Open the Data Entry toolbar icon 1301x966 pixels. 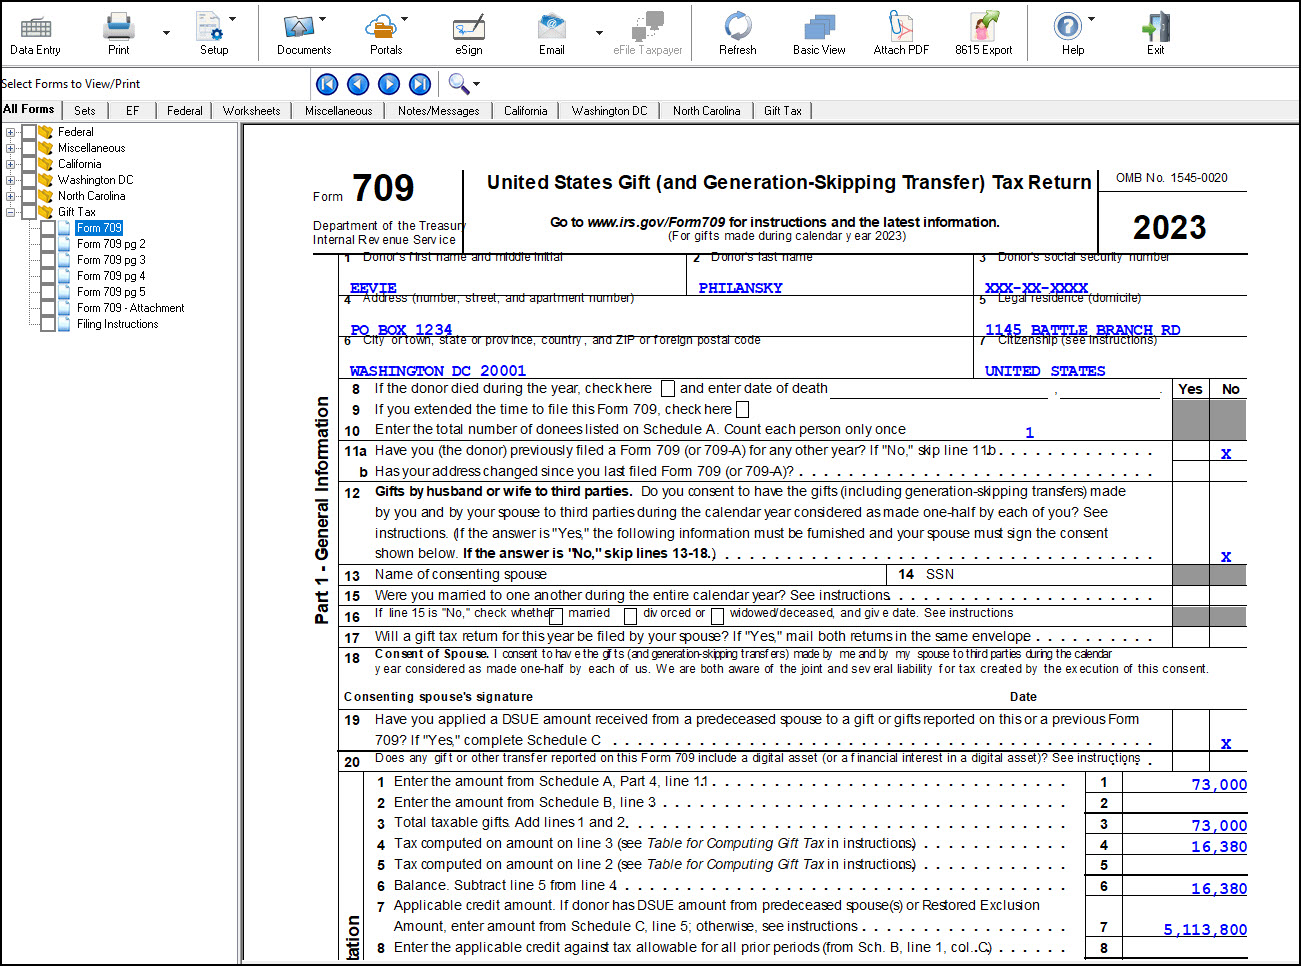click(35, 35)
